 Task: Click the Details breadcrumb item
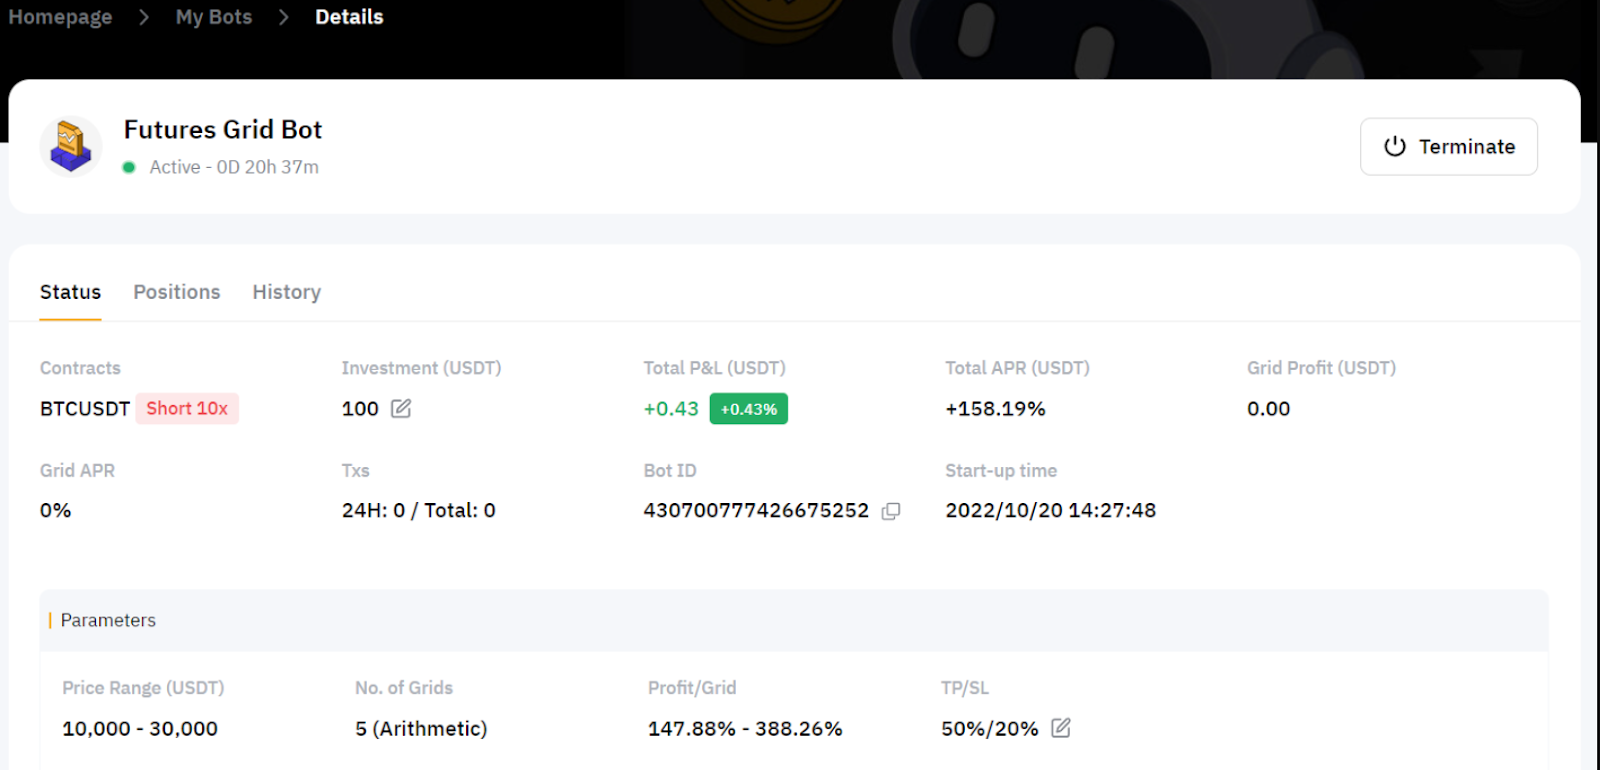[x=349, y=17]
